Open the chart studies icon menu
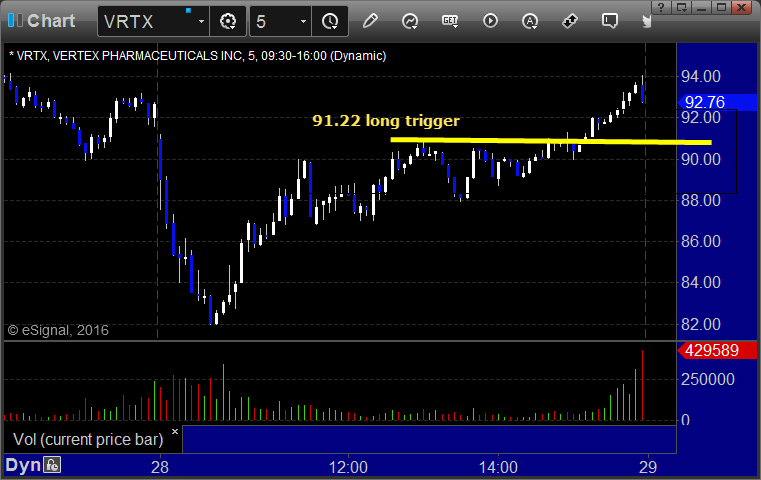The width and height of the screenshot is (761, 480). 410,21
